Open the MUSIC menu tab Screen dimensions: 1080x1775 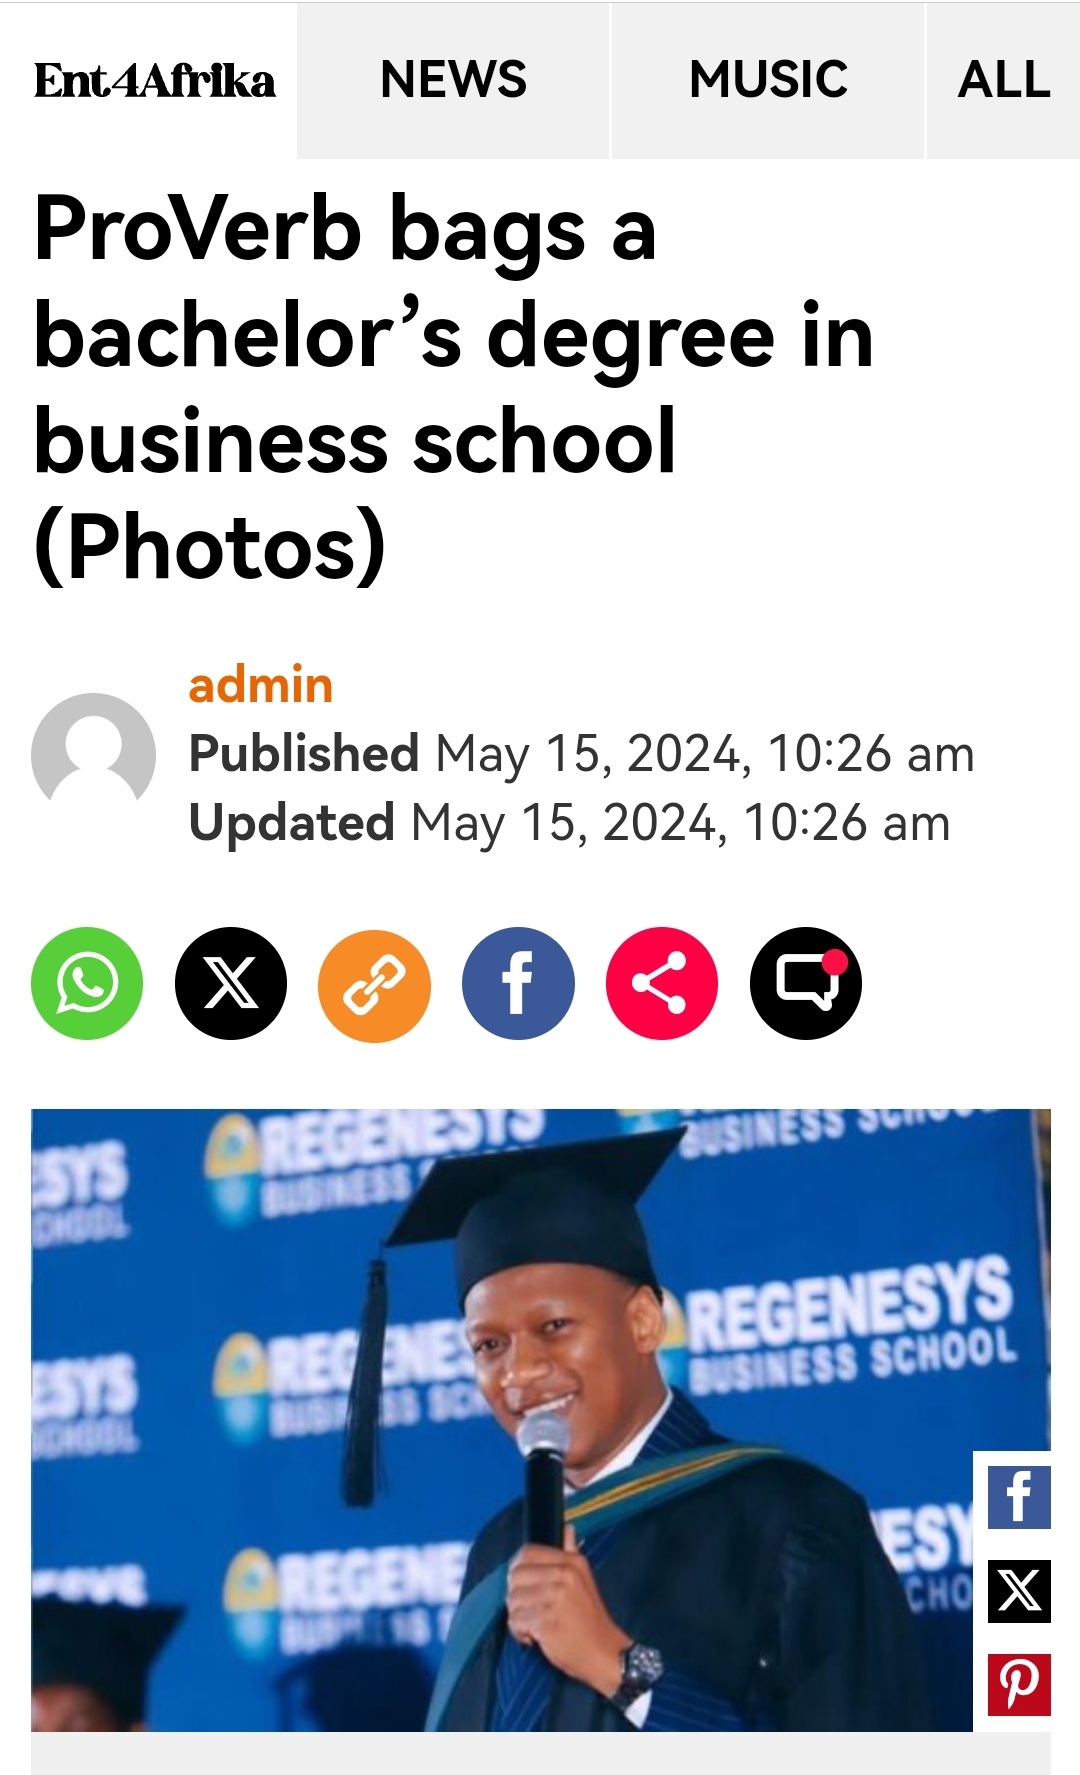pos(768,80)
